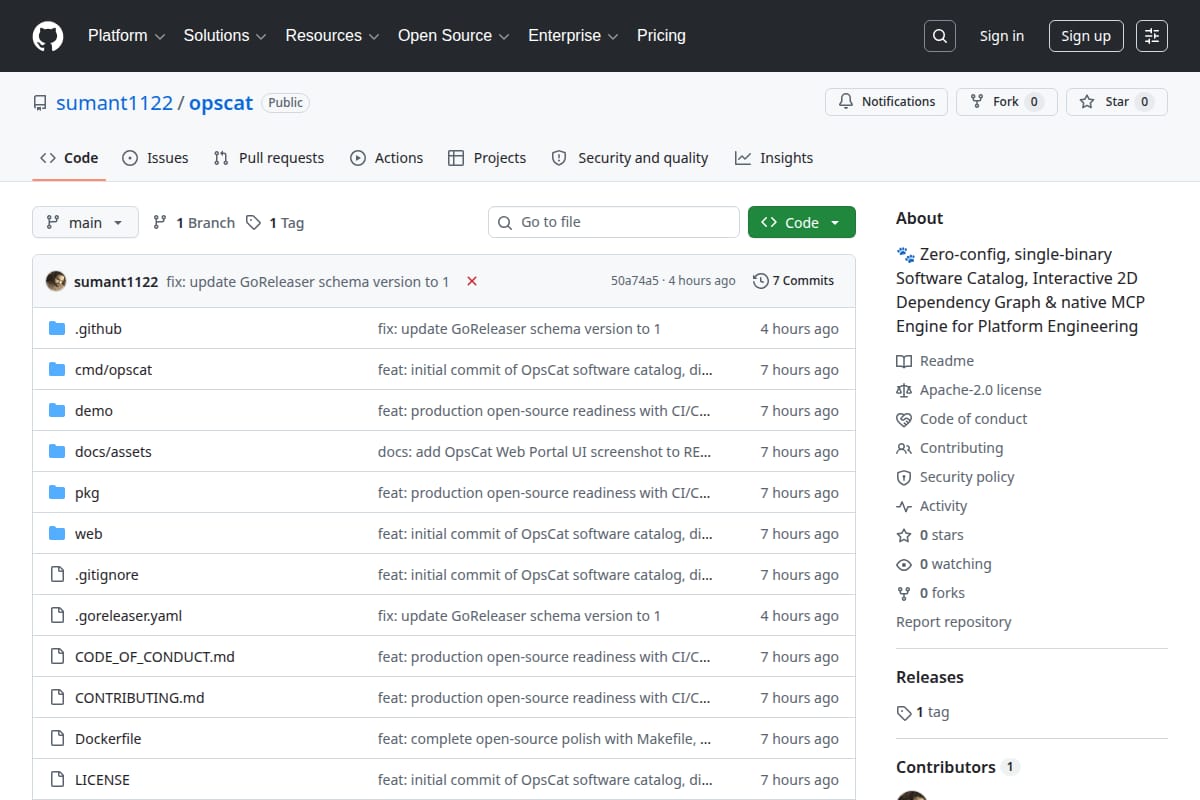
Task: Switch to the Actions tab
Action: click(386, 158)
